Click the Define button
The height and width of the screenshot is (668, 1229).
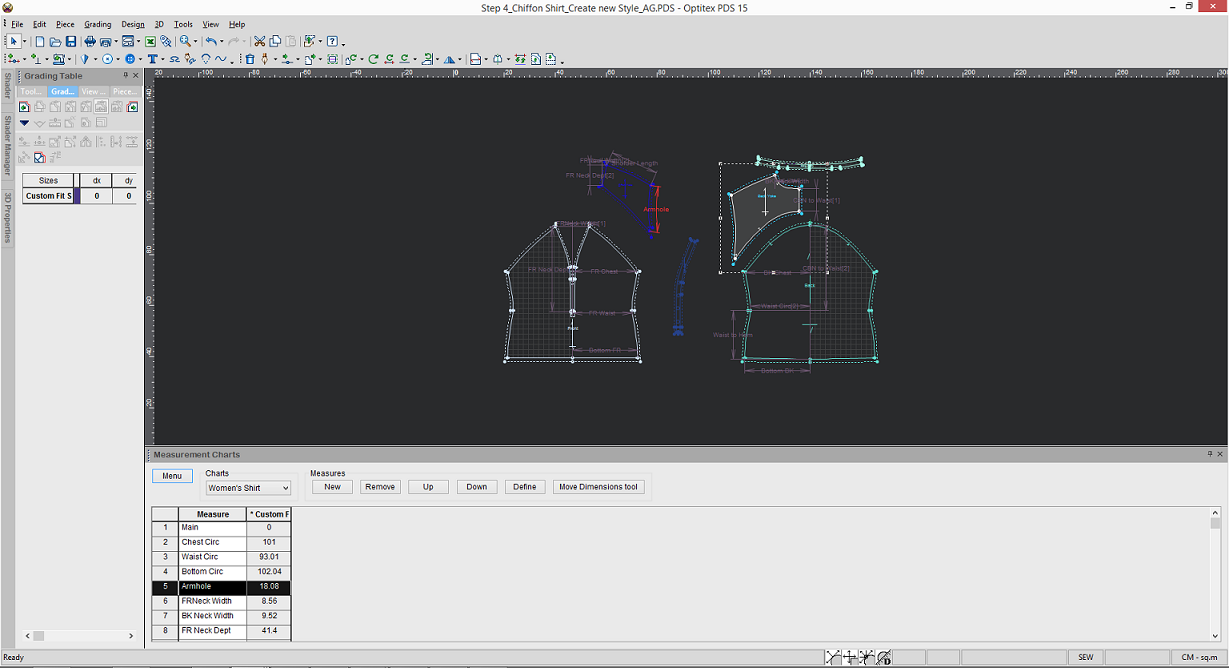[x=525, y=487]
